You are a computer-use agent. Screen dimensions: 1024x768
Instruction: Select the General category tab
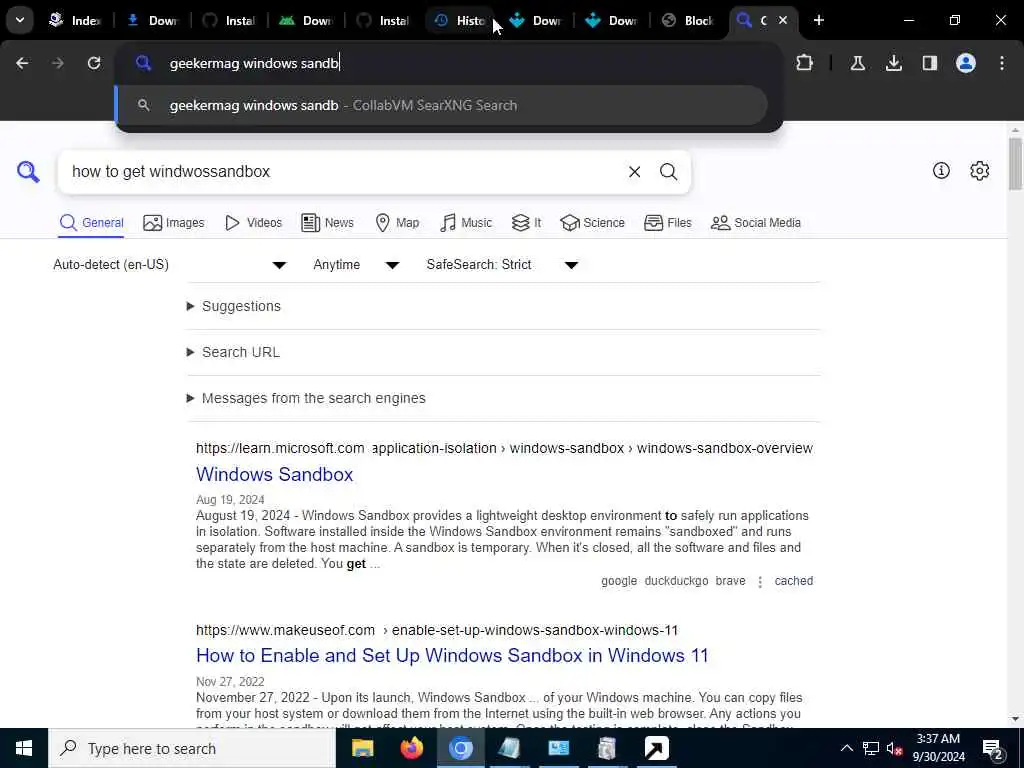click(x=91, y=223)
